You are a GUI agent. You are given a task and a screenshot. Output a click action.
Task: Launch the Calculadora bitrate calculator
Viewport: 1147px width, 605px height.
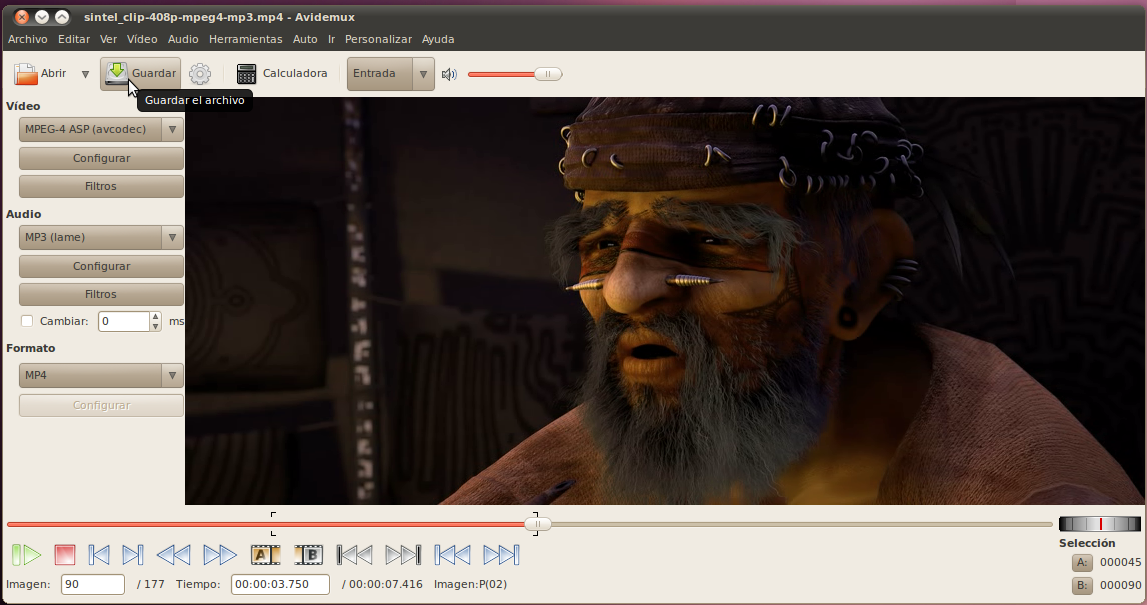[282, 74]
